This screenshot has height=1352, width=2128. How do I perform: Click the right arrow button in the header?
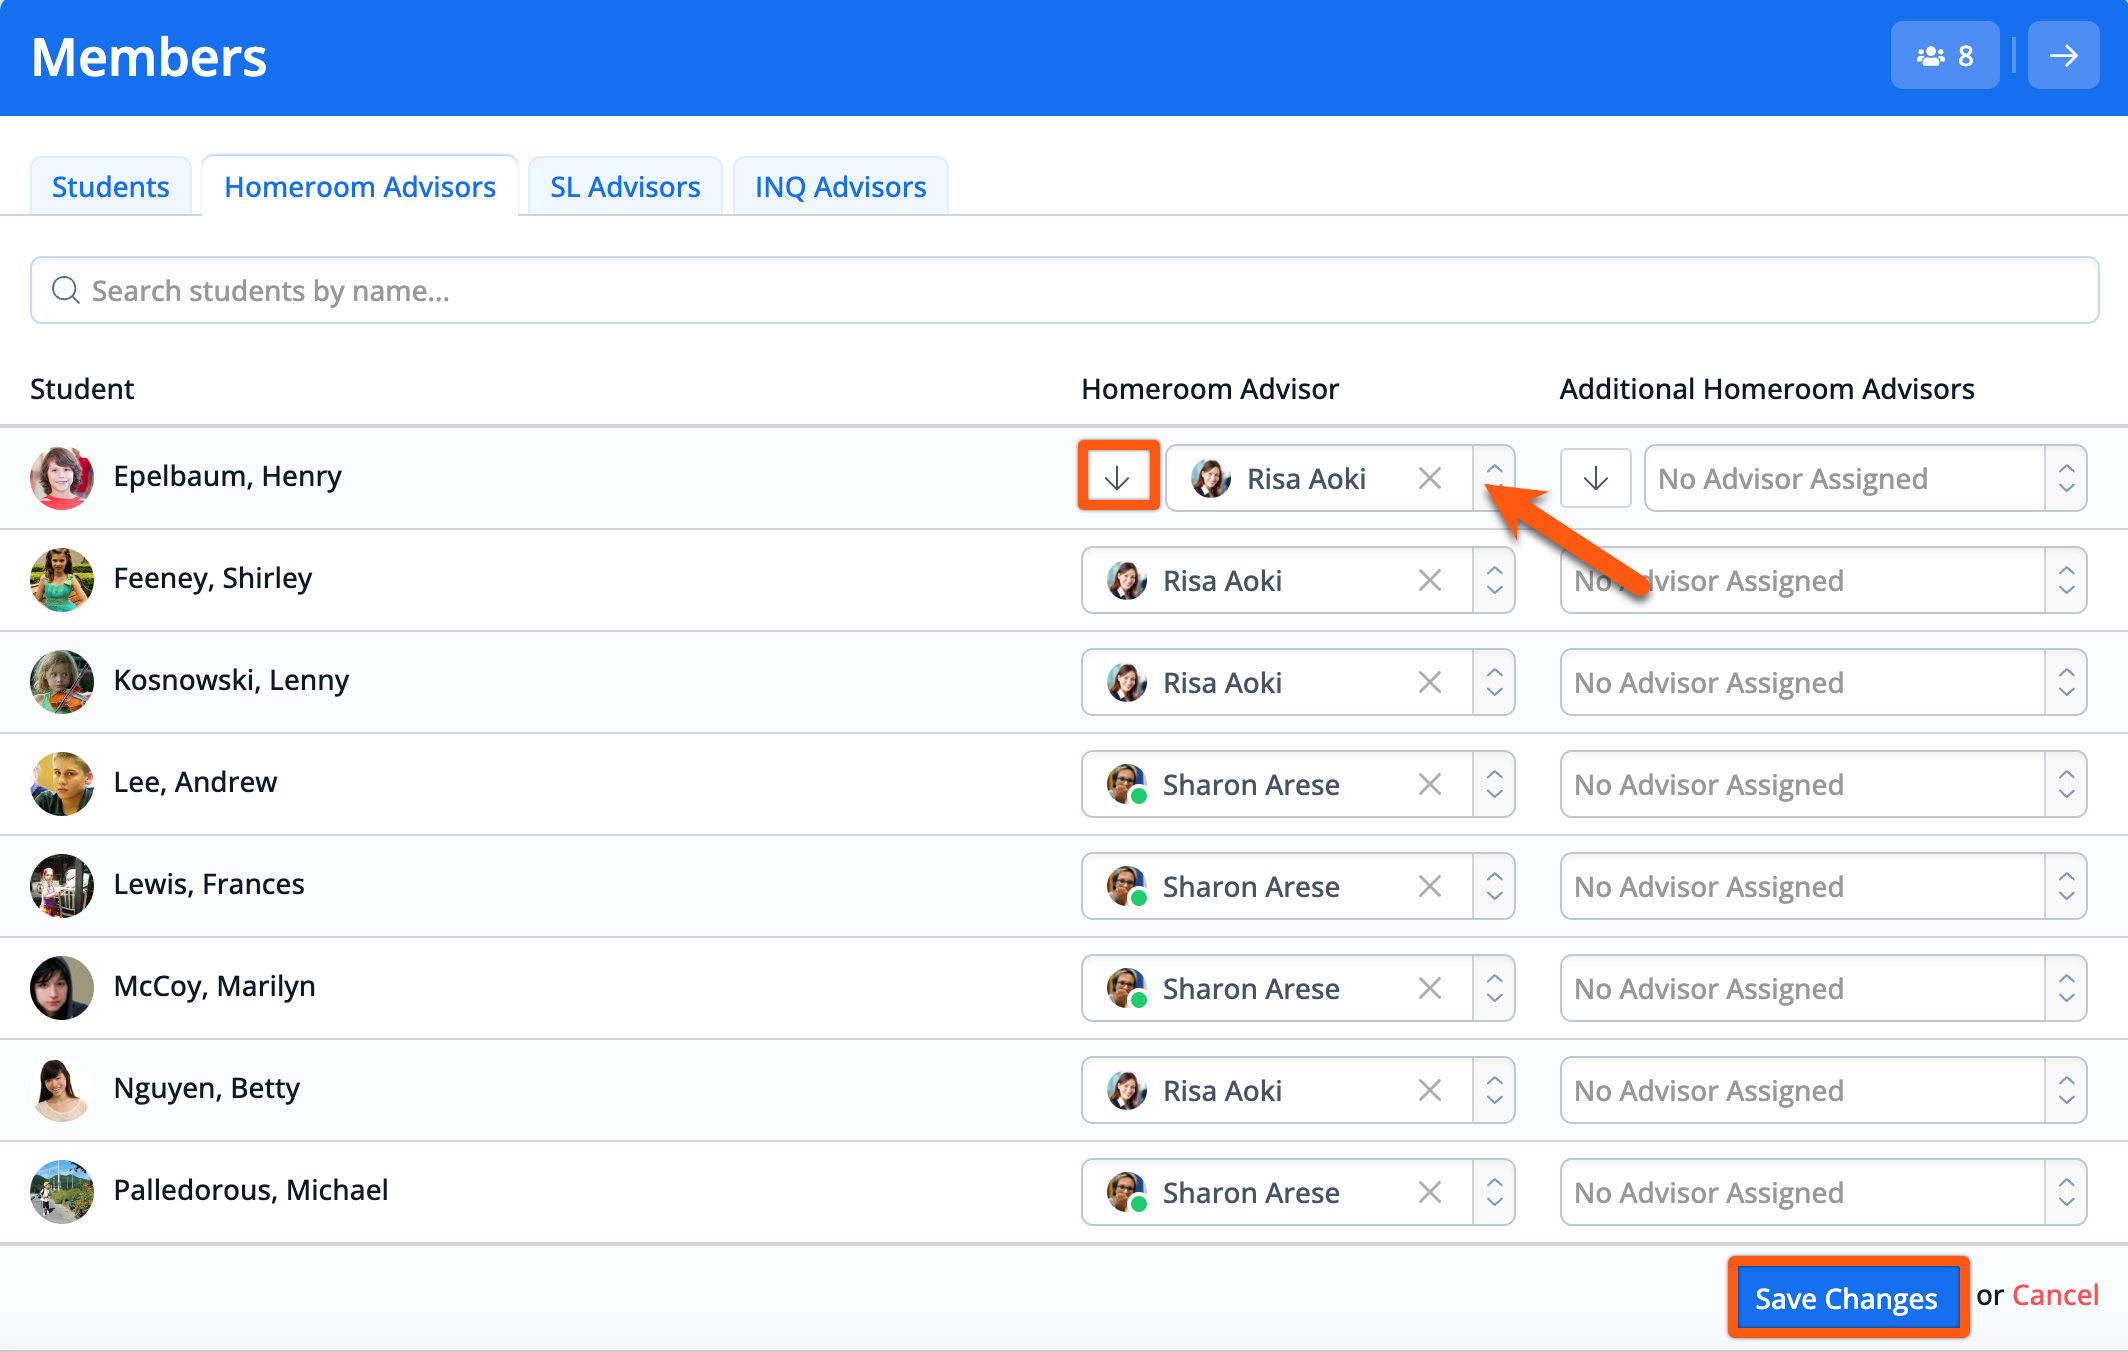2062,56
